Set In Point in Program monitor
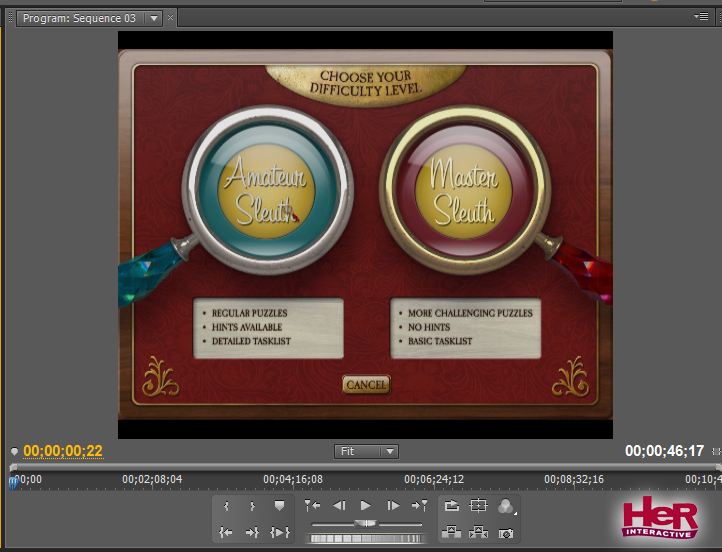Screen dimensions: 722x552 (226, 506)
